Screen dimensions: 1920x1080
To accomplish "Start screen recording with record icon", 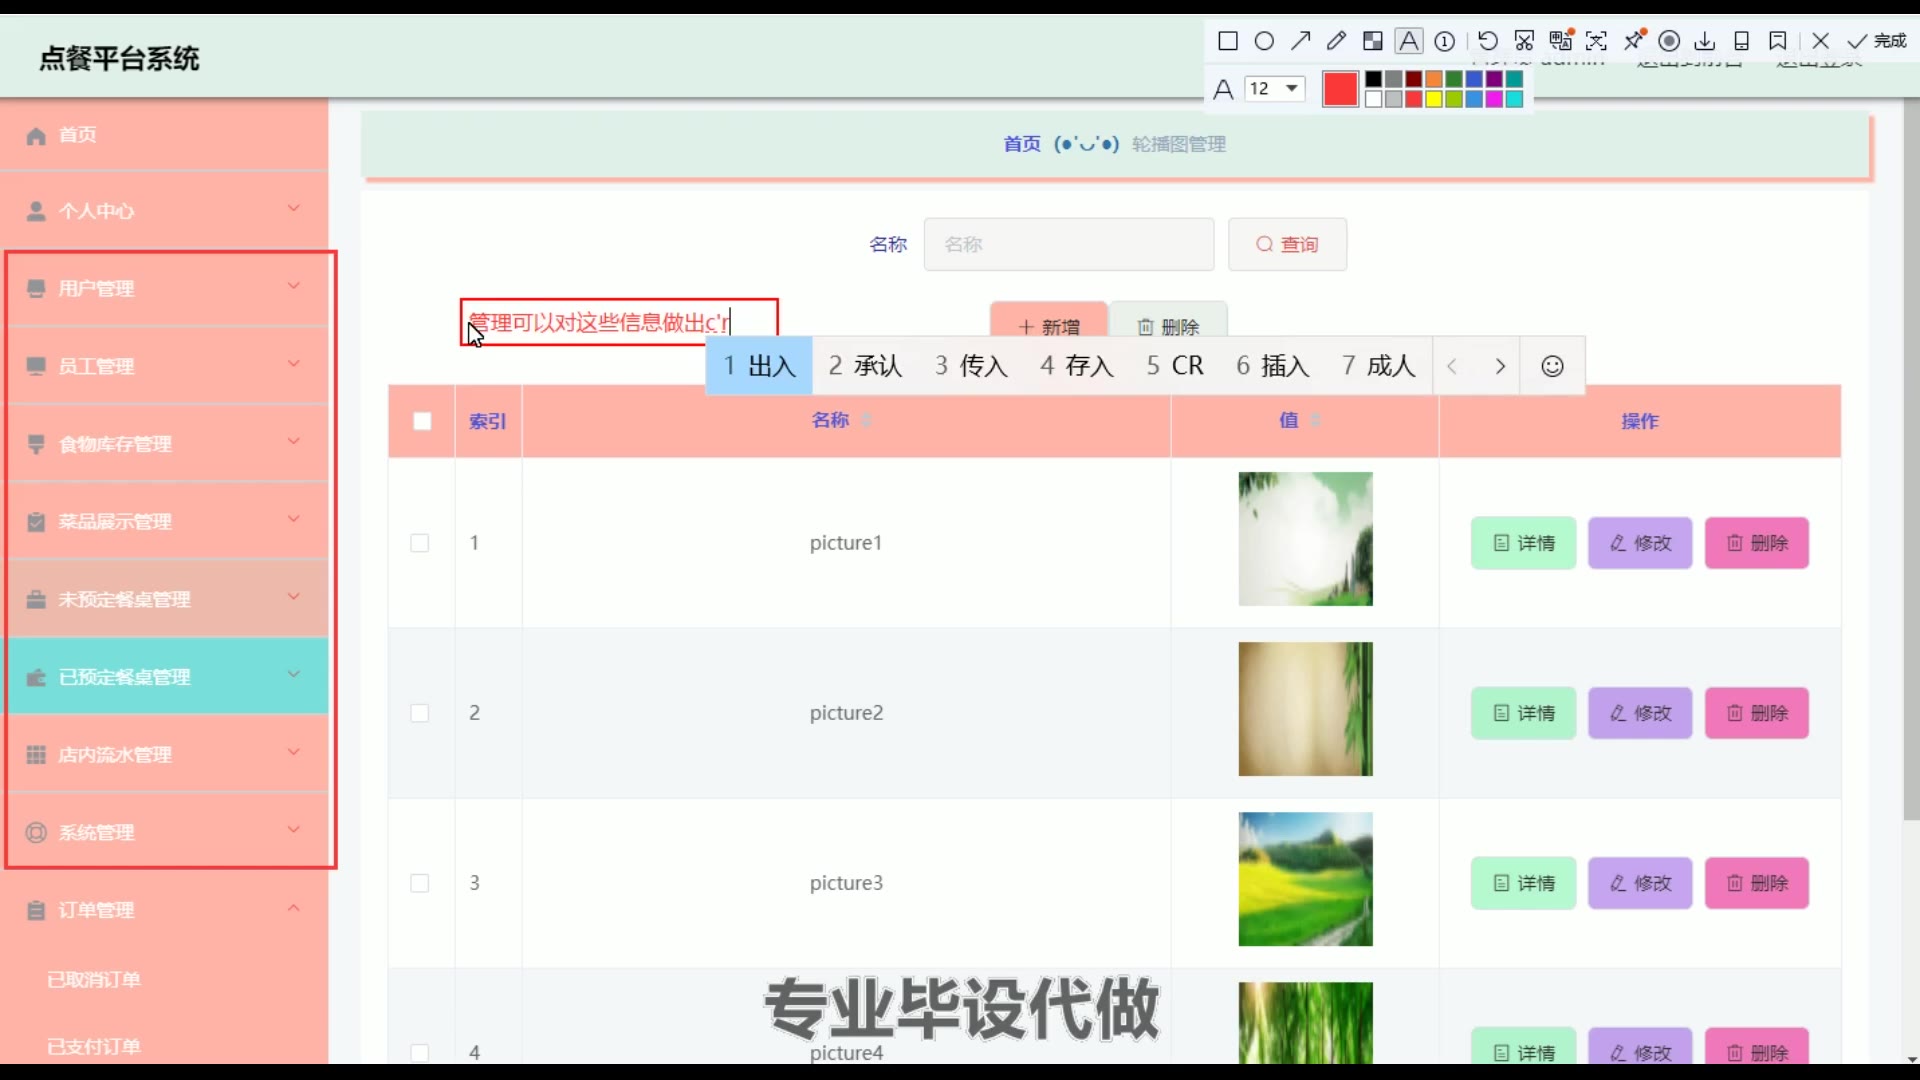I will tap(1669, 41).
